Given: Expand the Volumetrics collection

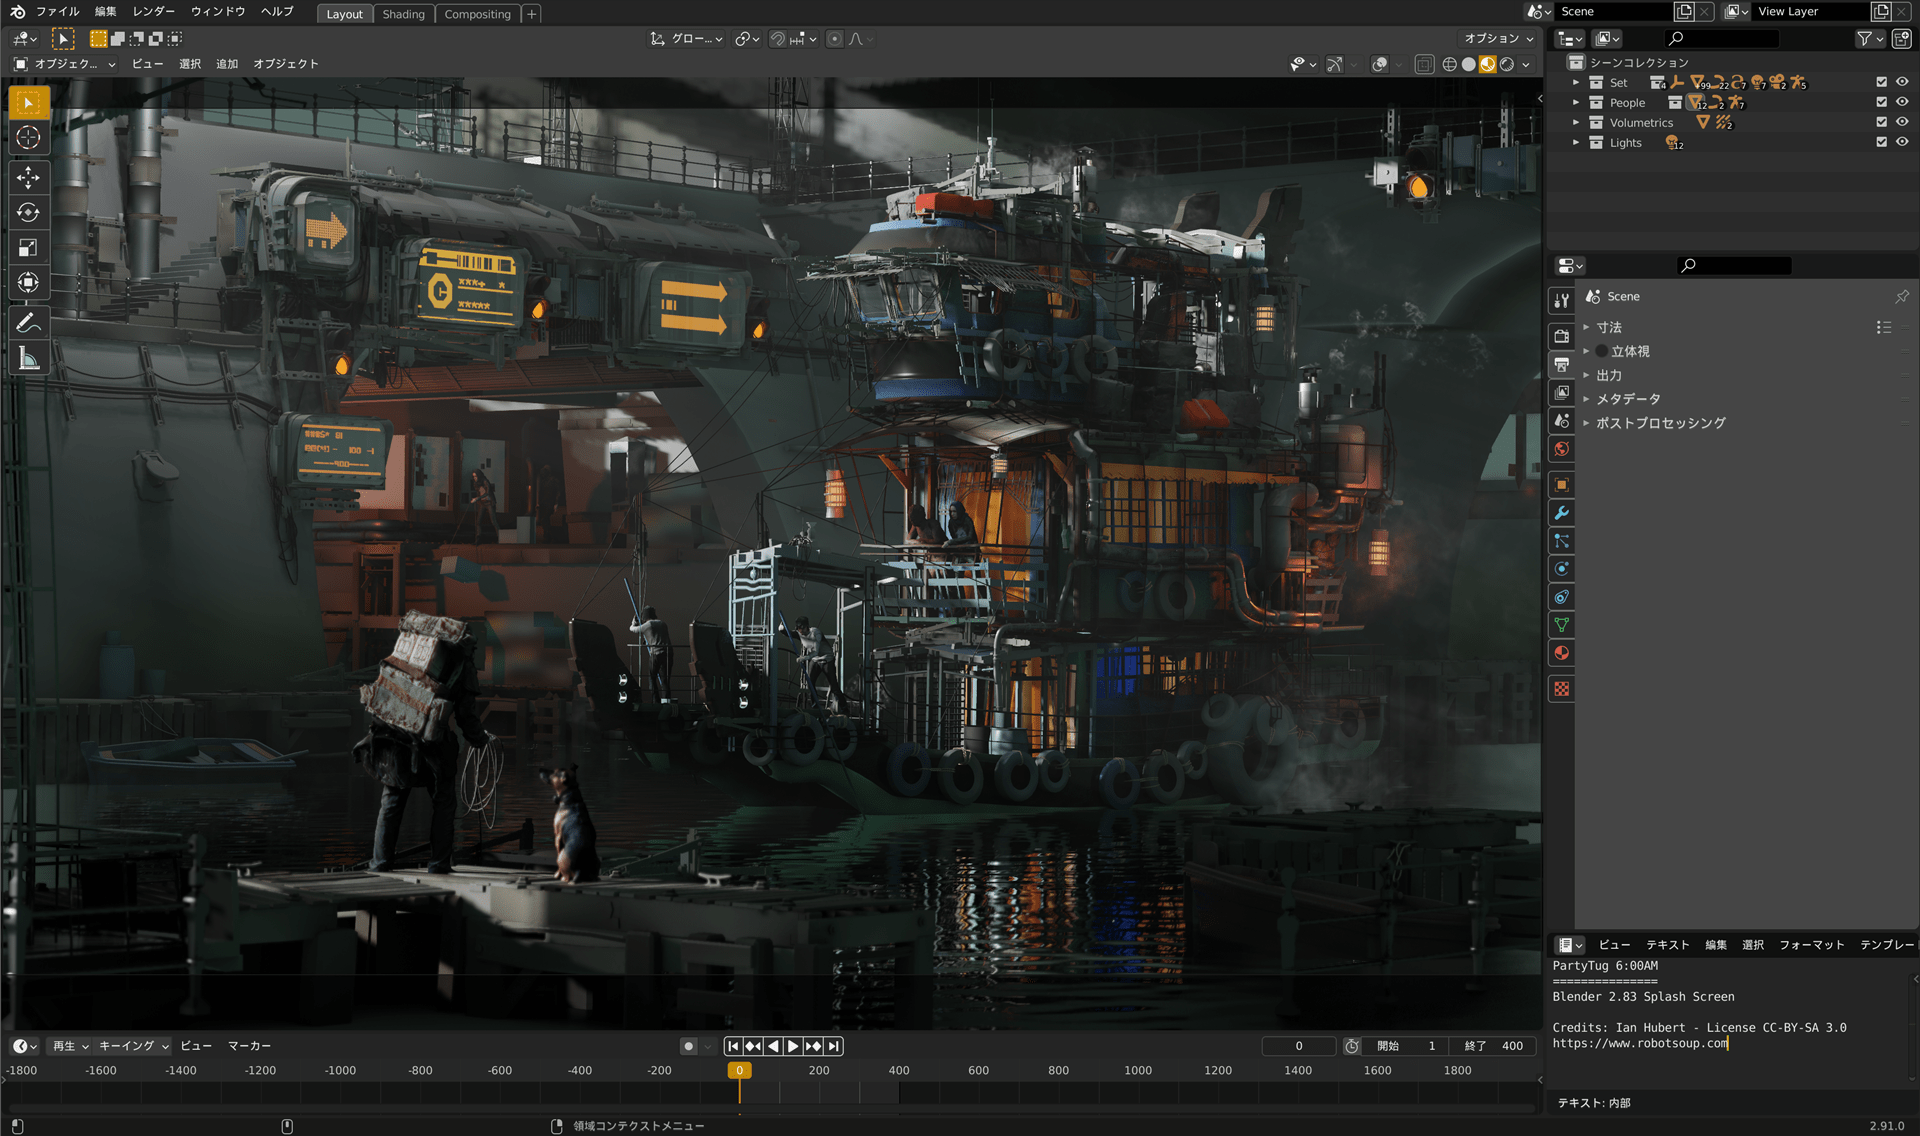Looking at the screenshot, I should [x=1576, y=123].
